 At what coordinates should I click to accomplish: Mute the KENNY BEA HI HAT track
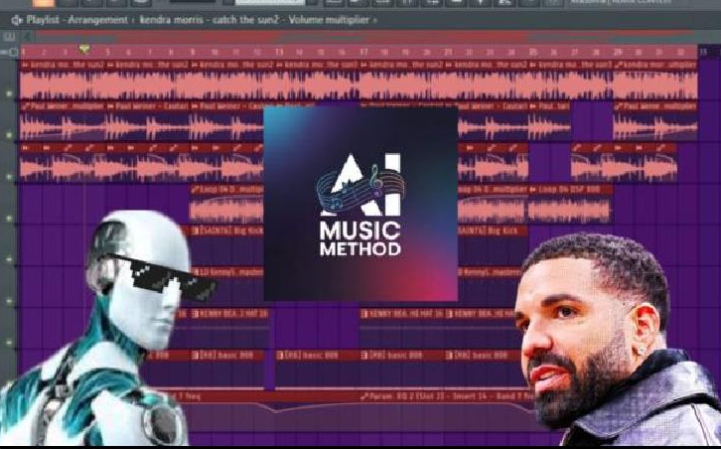click(x=9, y=342)
